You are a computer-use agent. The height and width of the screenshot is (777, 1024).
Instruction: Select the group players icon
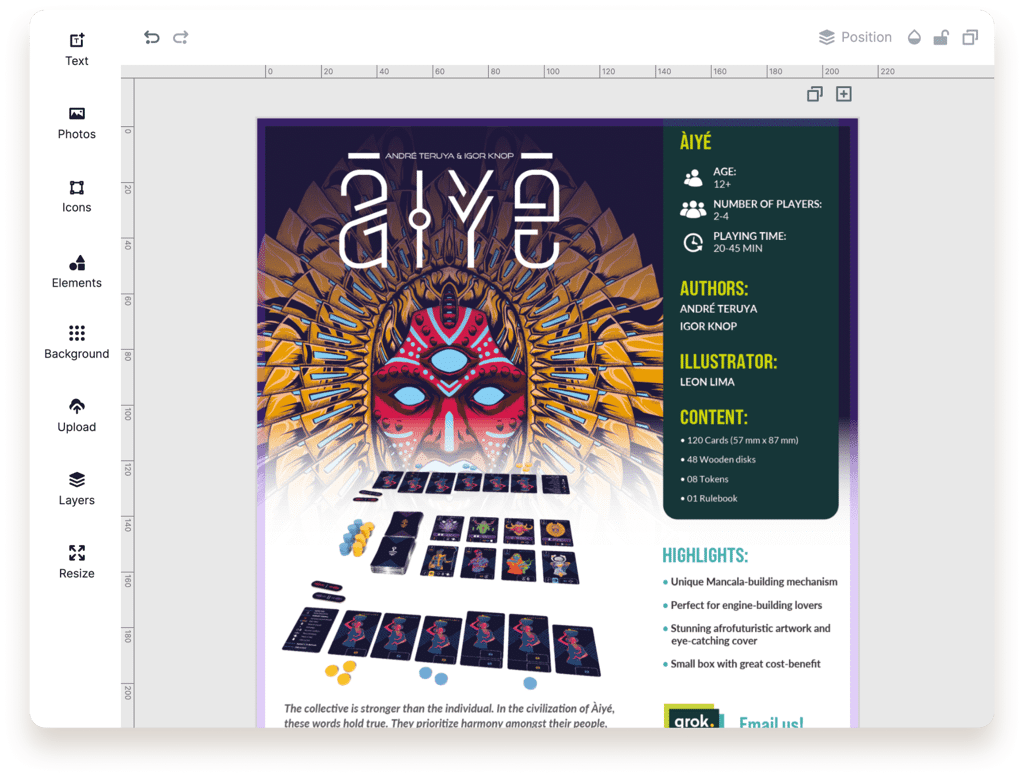coord(693,209)
